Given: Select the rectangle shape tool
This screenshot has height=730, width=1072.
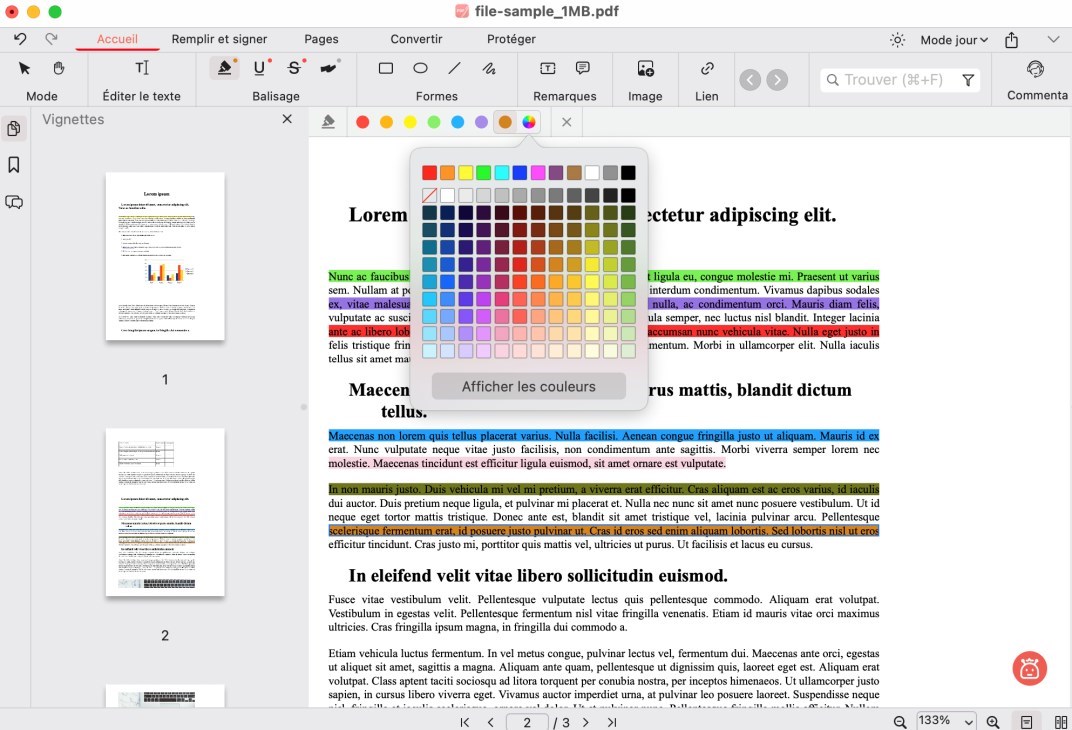Looking at the screenshot, I should (x=386, y=67).
